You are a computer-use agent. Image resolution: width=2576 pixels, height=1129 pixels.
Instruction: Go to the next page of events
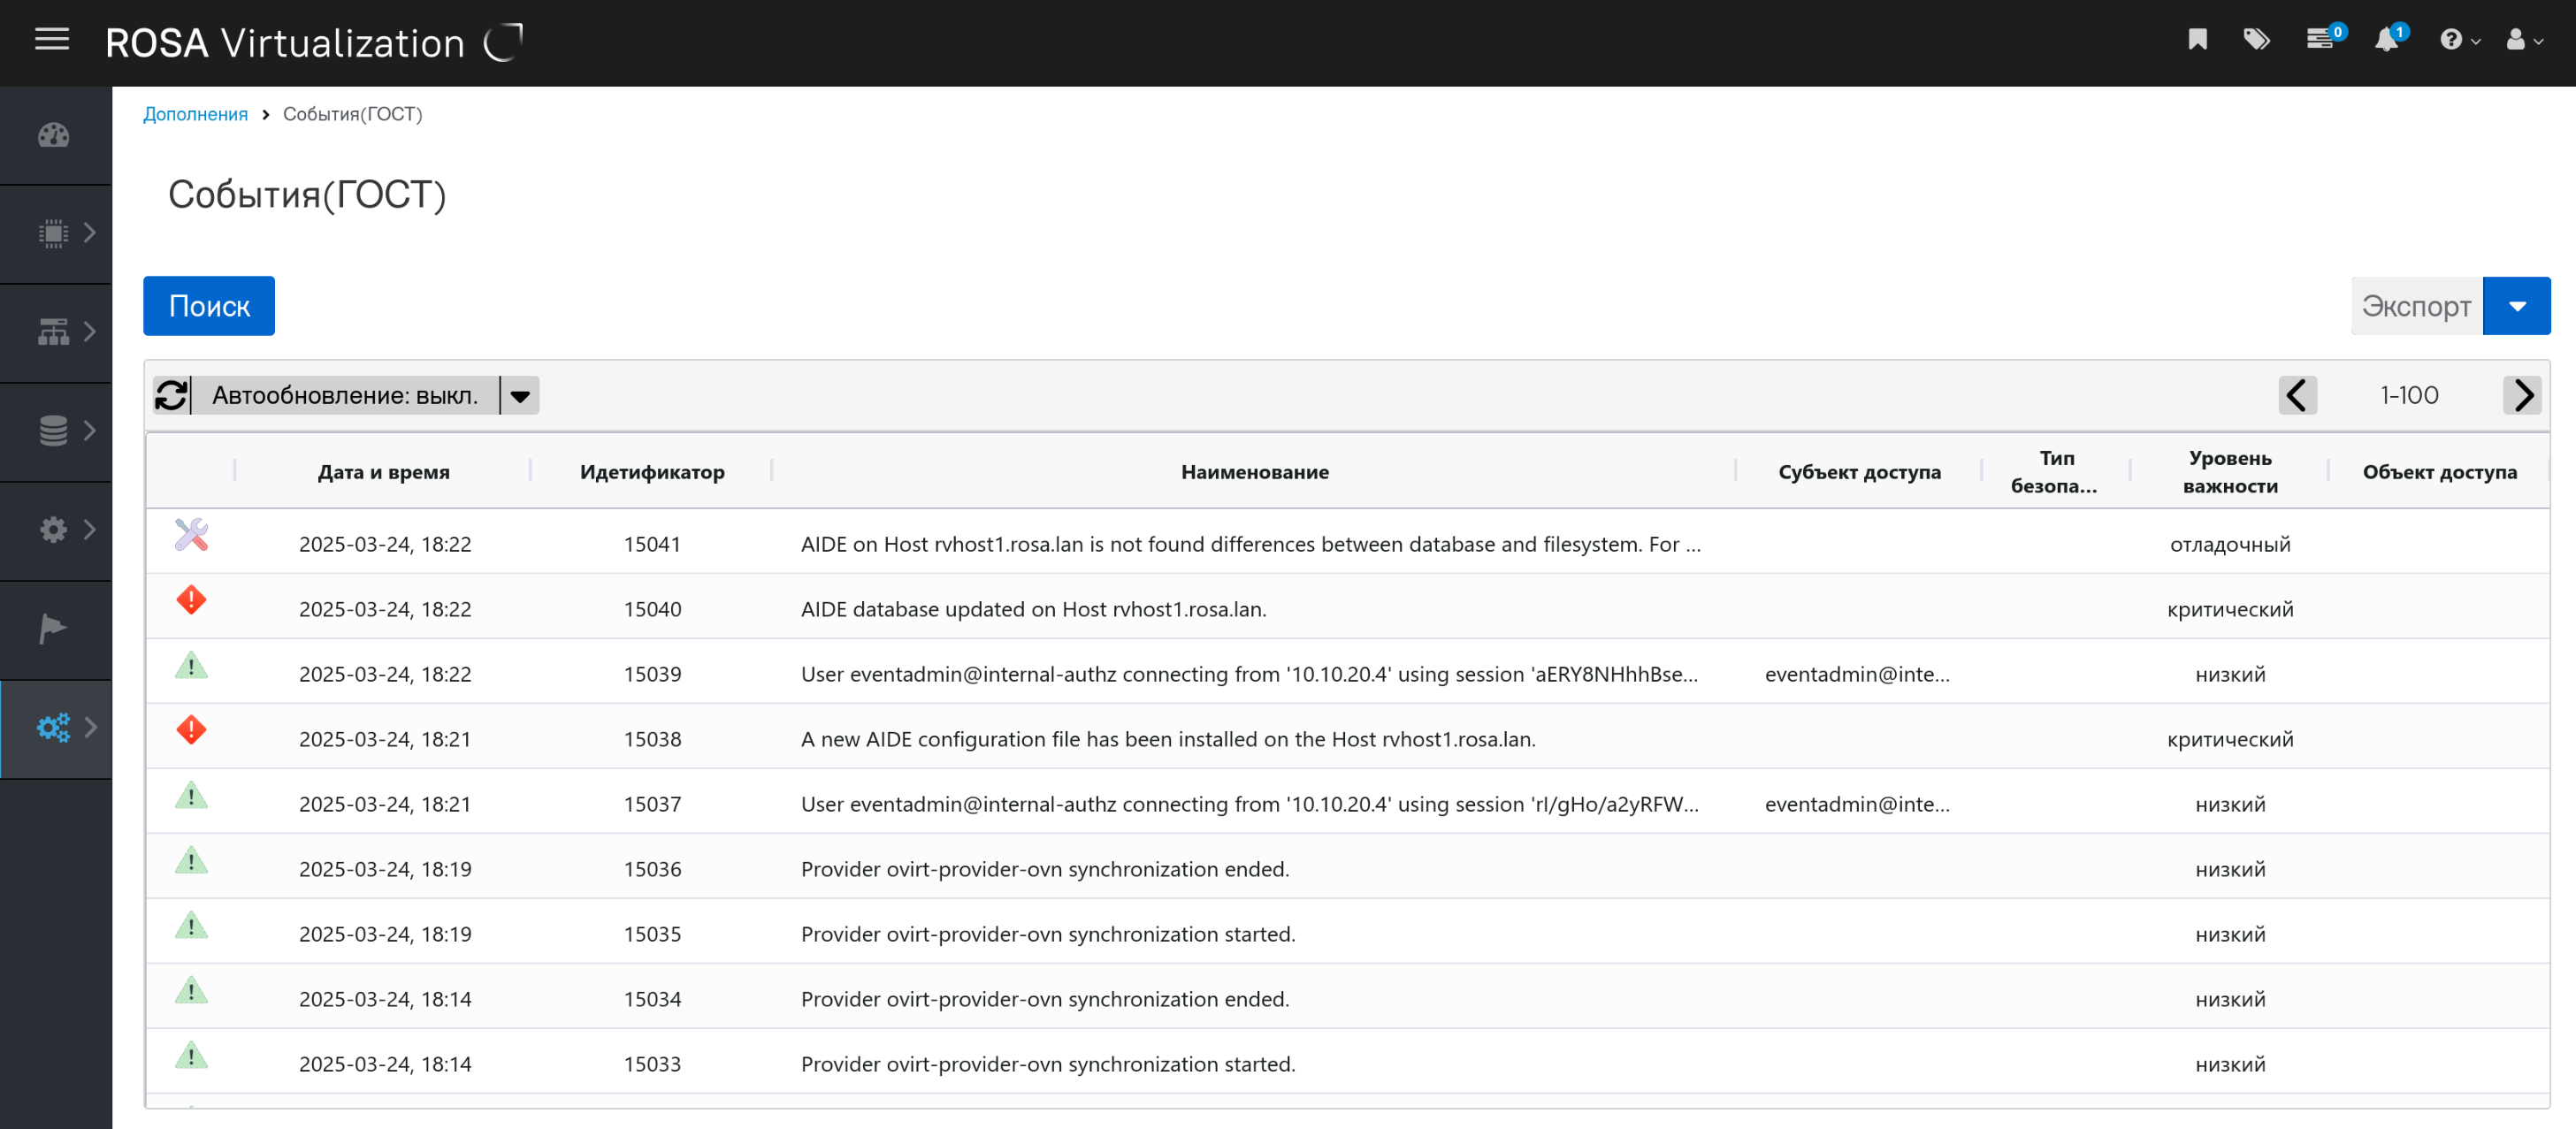point(2523,395)
